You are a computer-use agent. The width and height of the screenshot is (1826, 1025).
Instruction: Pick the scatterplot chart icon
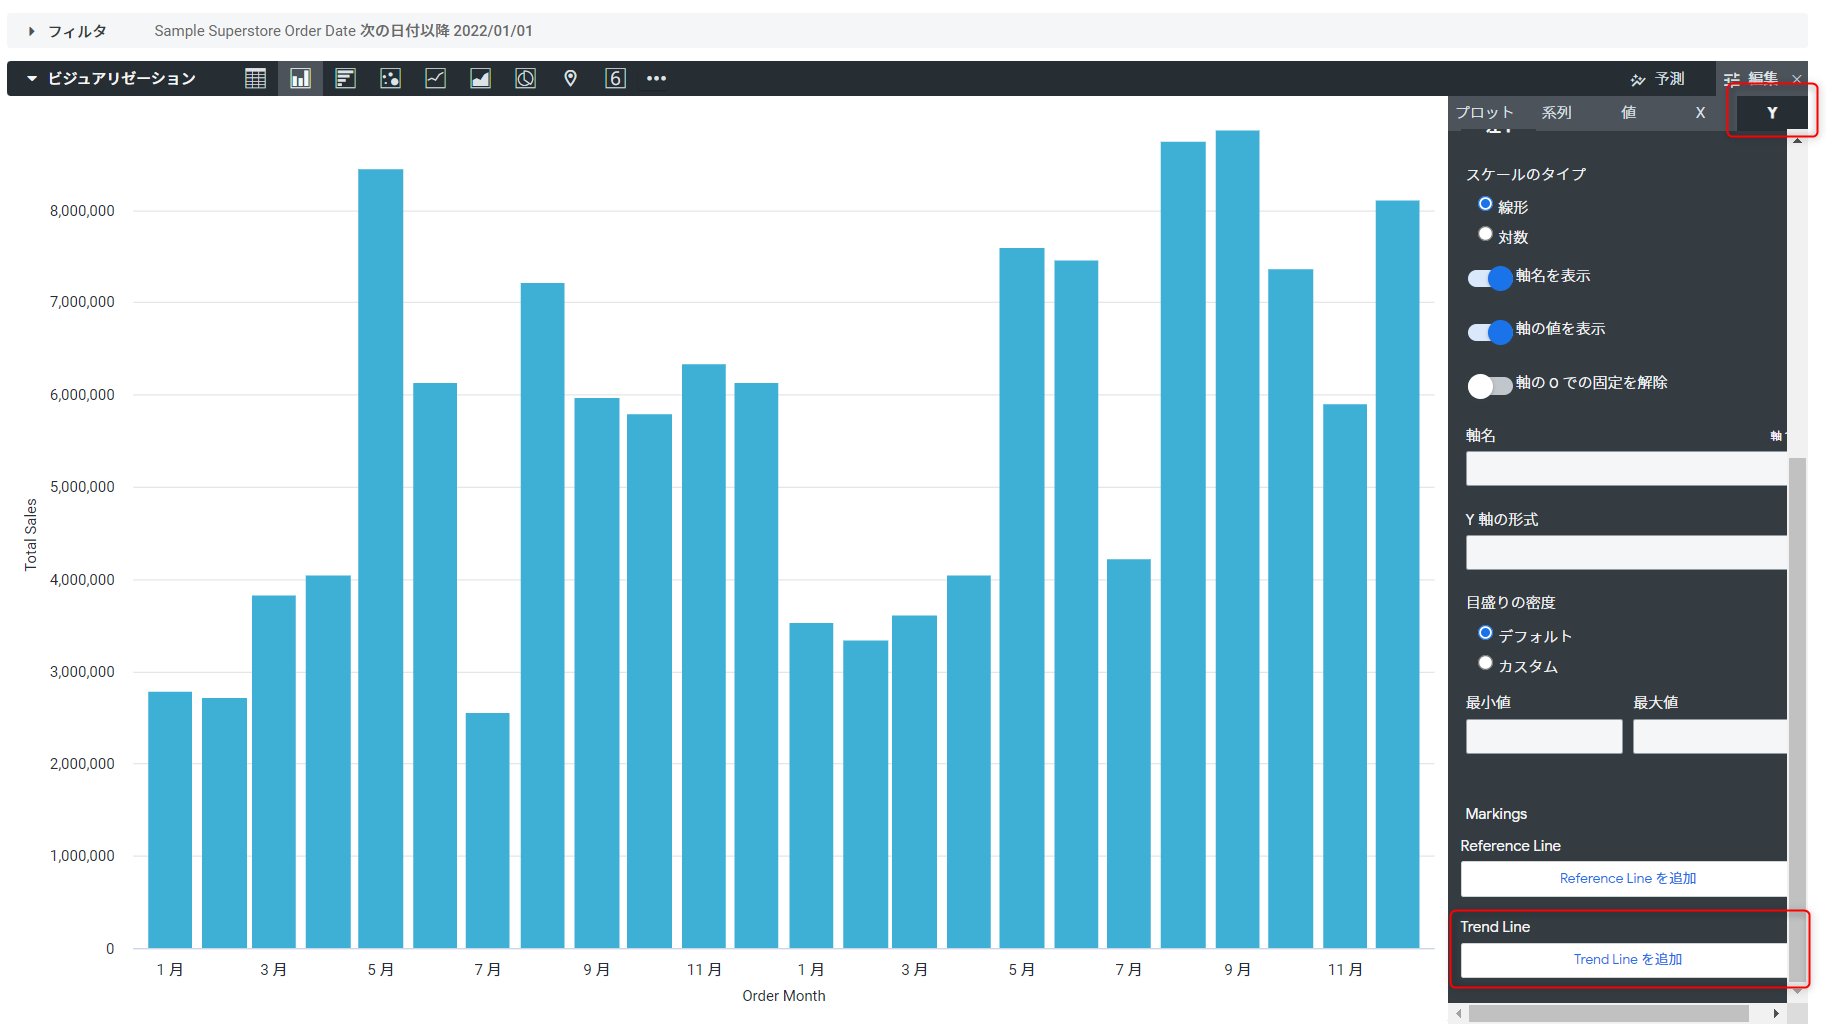coord(390,78)
